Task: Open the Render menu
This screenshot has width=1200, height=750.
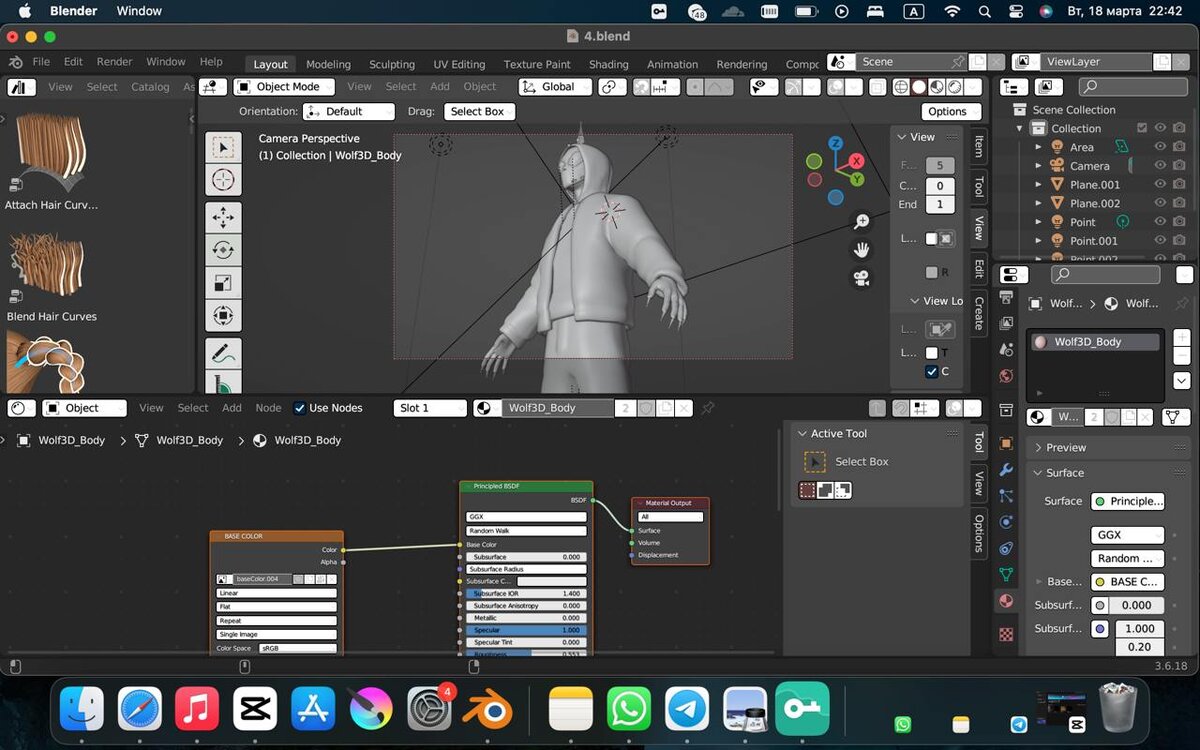Action: coord(113,62)
